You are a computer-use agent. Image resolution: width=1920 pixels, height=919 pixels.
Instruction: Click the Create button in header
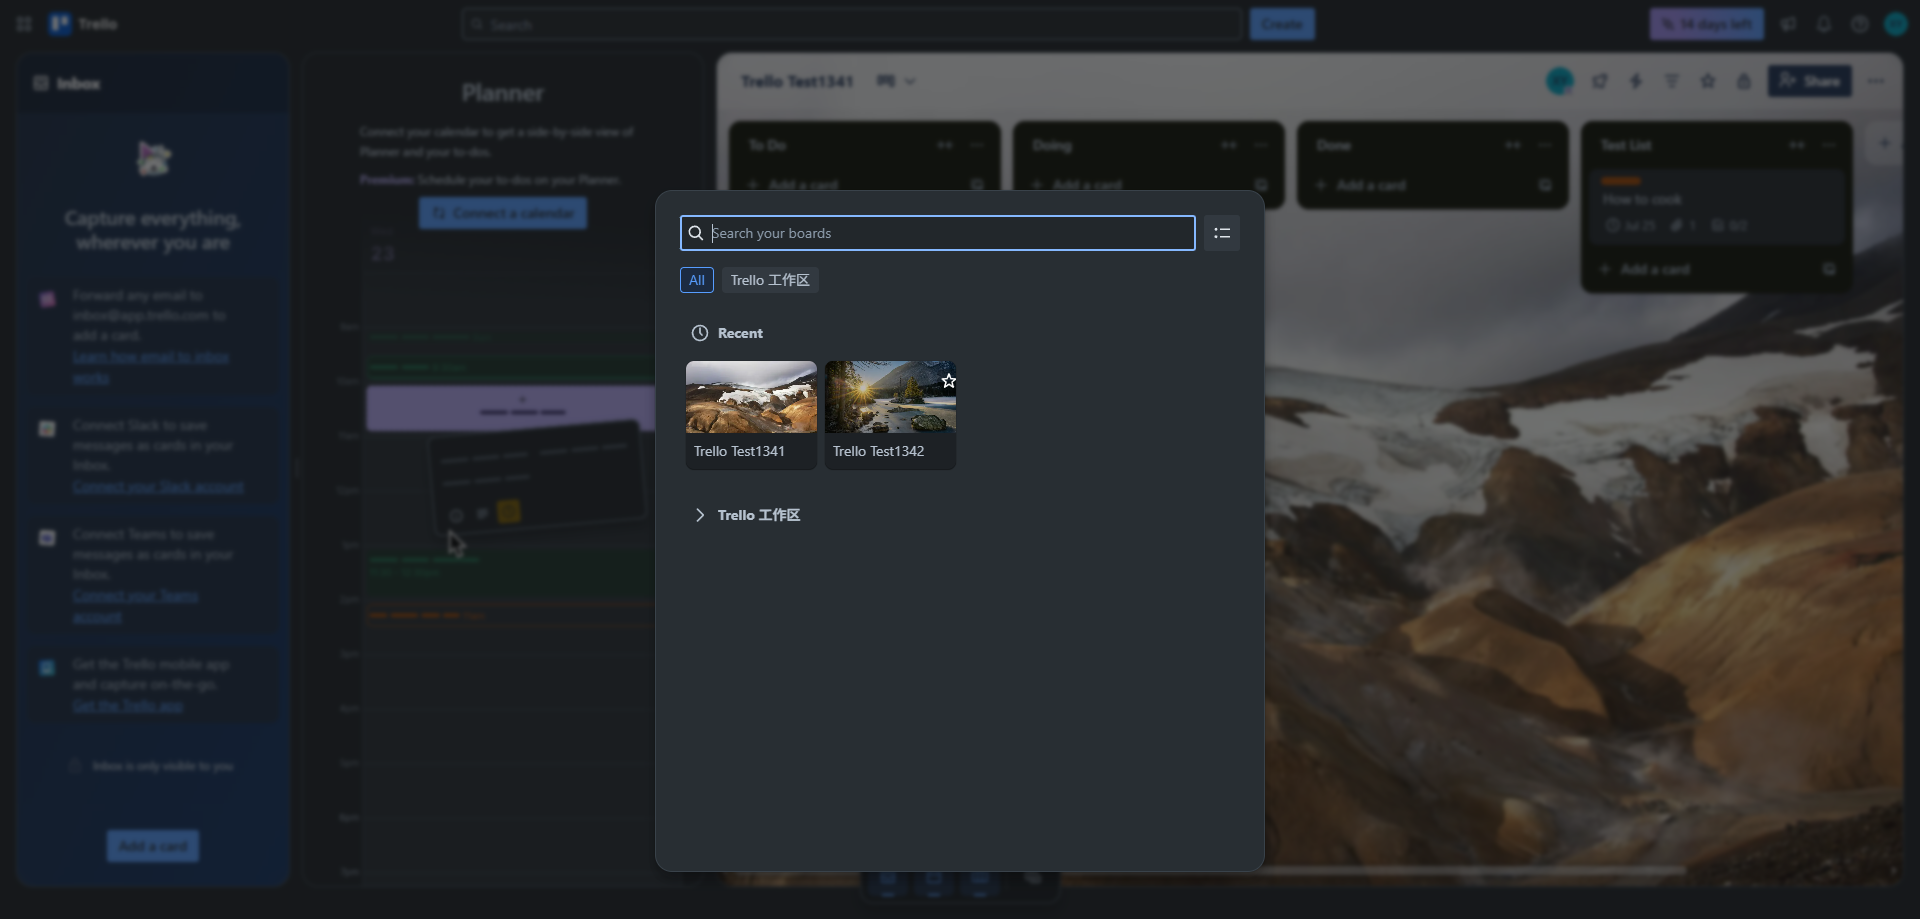pos(1282,24)
